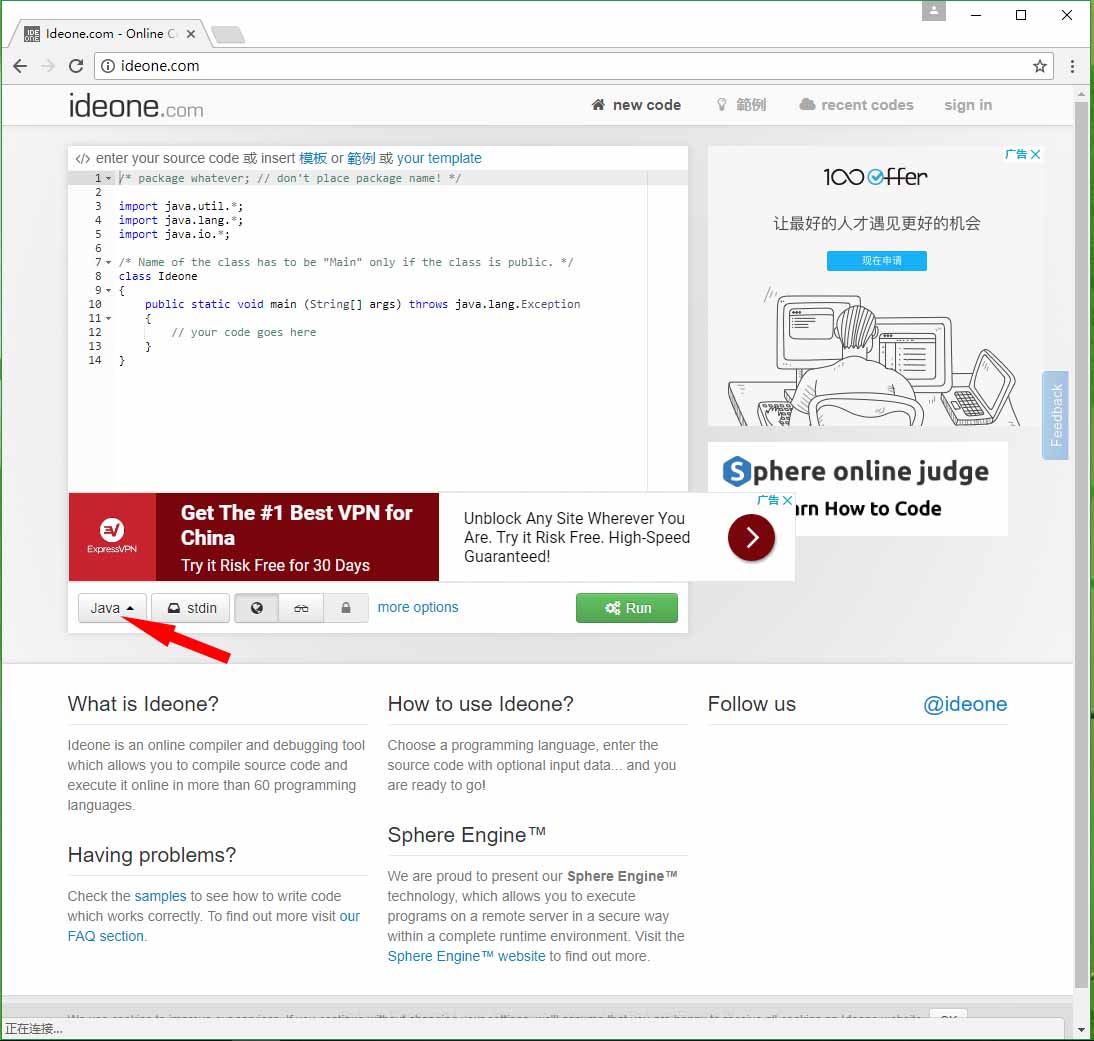The height and width of the screenshot is (1041, 1094).
Task: Open the samples link under Having problems
Action: tap(160, 896)
